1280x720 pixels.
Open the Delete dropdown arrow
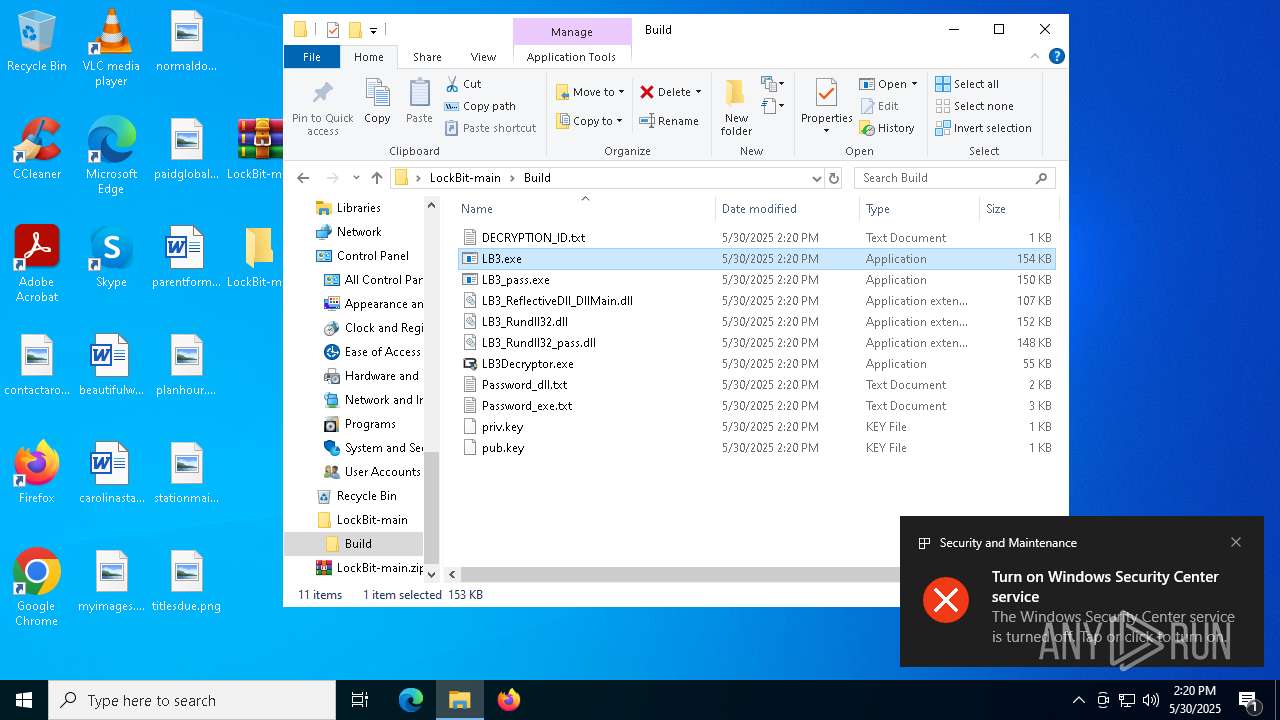698,92
